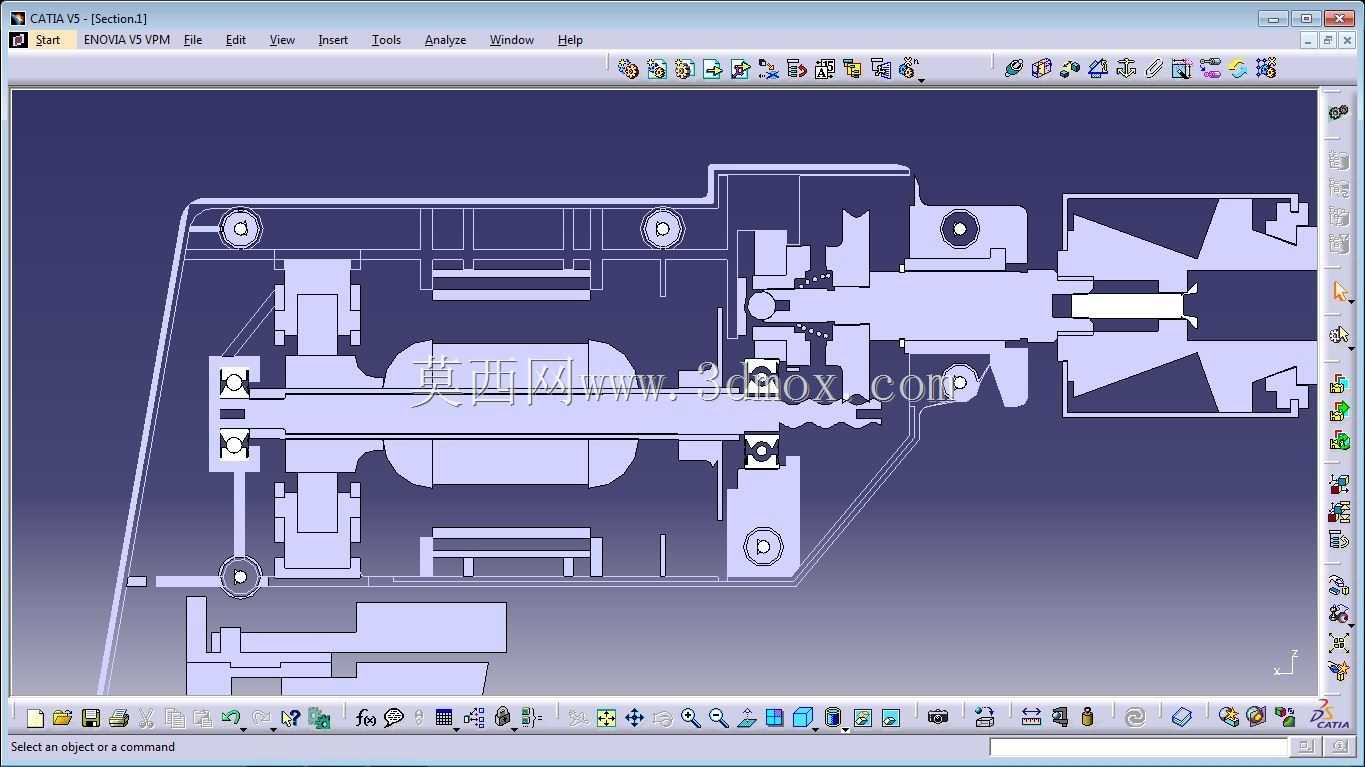Image resolution: width=1365 pixels, height=767 pixels.
Task: Open a file with the folder icon
Action: tap(62, 718)
